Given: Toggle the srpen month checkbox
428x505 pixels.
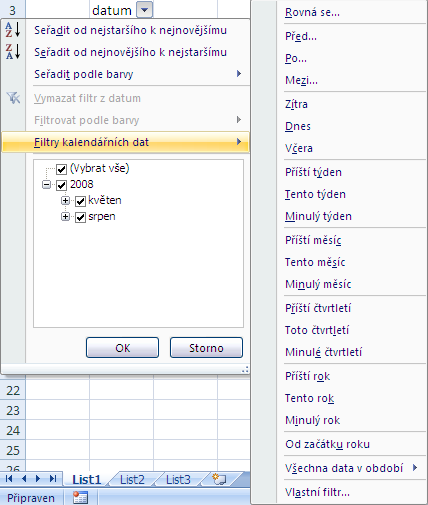Looking at the screenshot, I should click(80, 217).
